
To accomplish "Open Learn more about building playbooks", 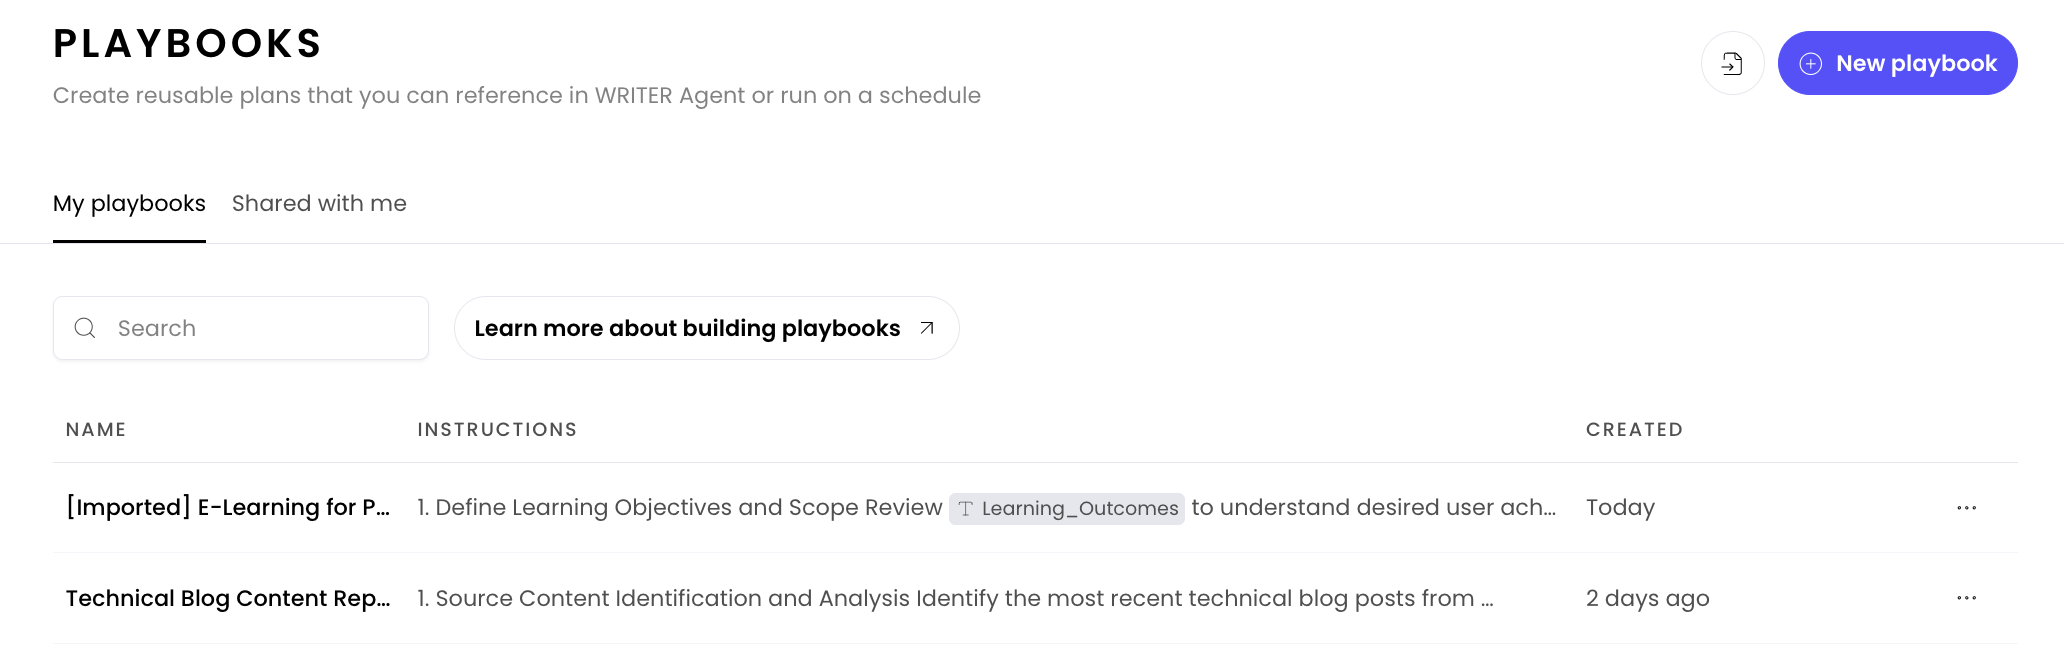I will 687,328.
